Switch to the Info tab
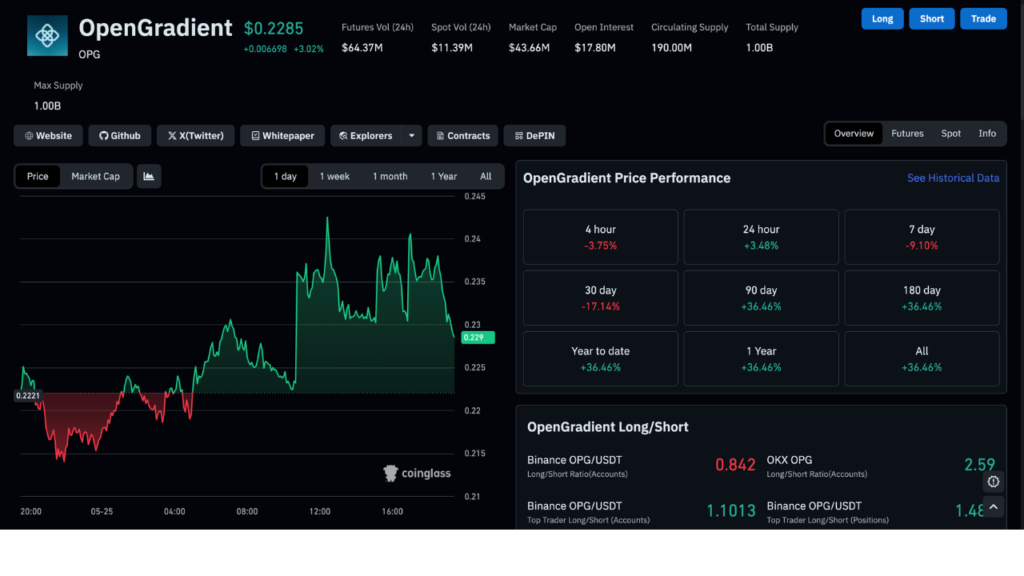The height and width of the screenshot is (576, 1024). [987, 133]
